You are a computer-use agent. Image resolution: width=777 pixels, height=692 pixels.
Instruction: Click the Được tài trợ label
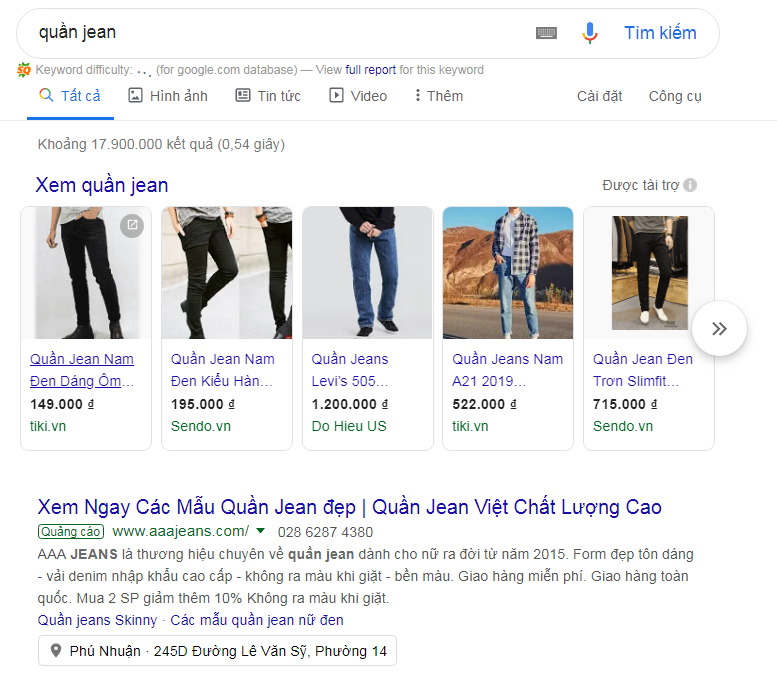click(640, 185)
